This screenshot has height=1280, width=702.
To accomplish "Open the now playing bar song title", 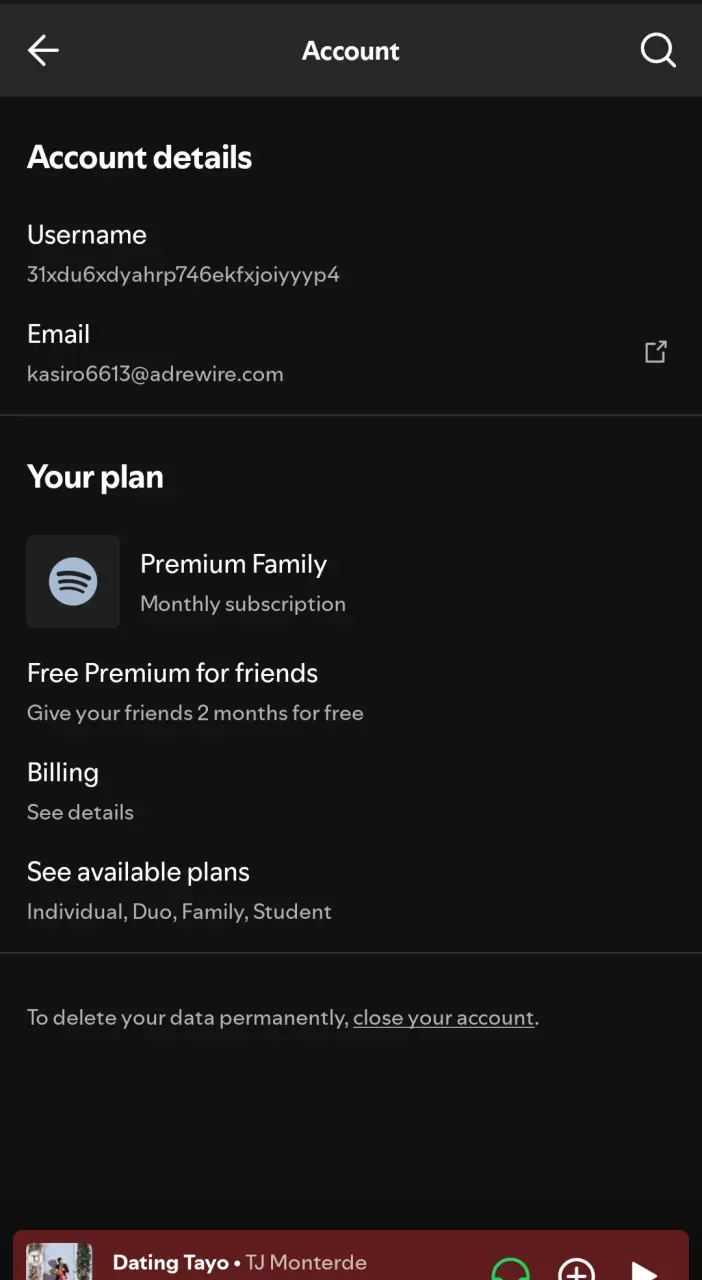I will coord(171,1262).
